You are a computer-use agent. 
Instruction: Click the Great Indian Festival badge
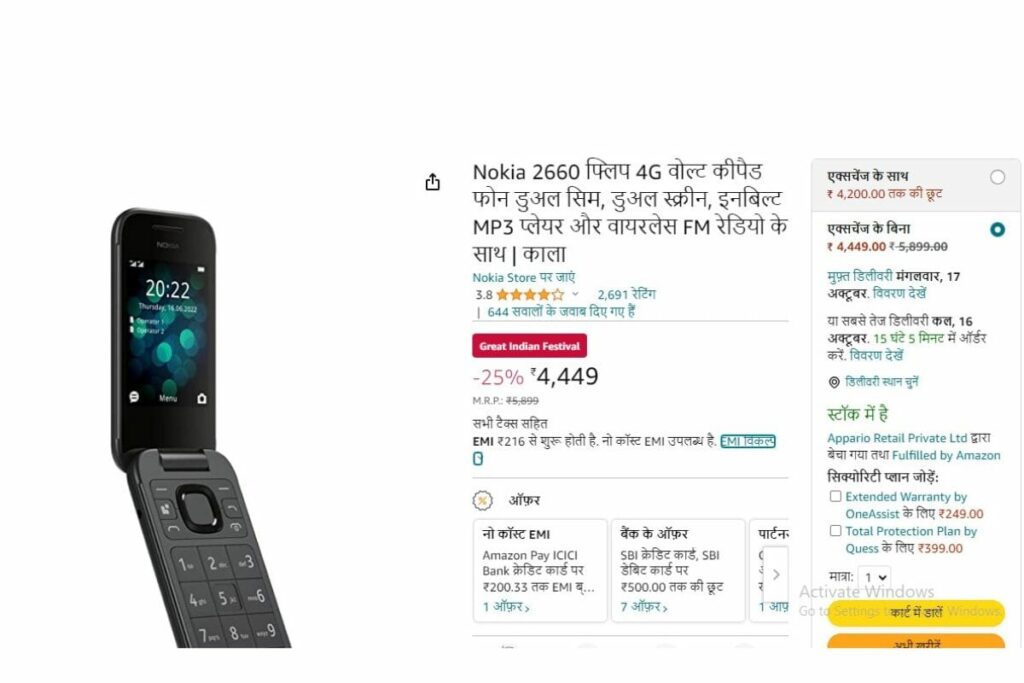(530, 346)
